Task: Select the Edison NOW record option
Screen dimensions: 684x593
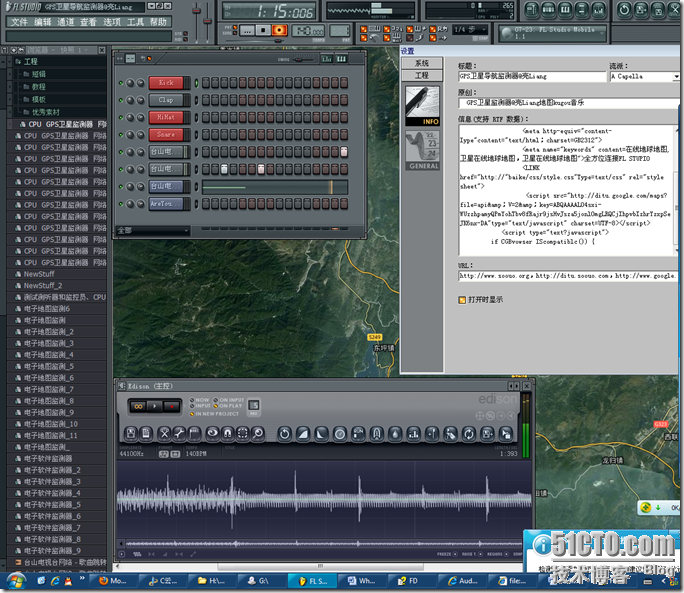Action: click(x=199, y=400)
